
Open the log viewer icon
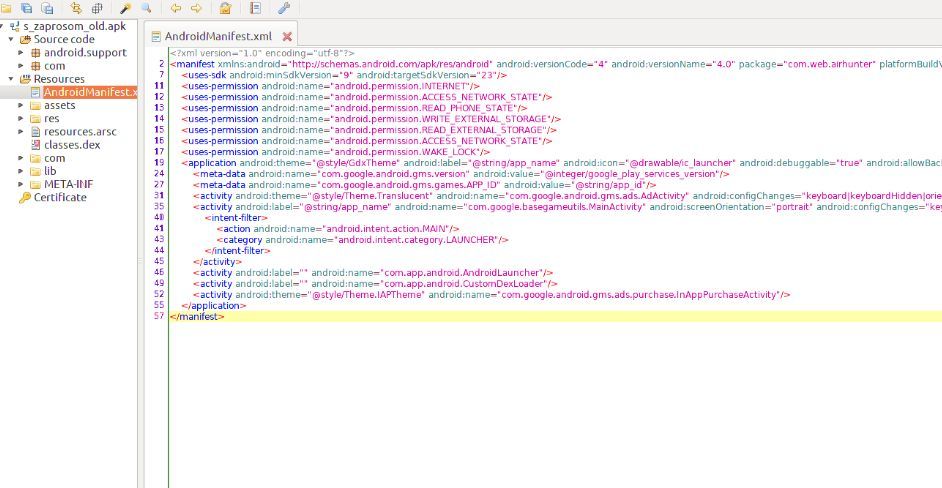(x=255, y=8)
